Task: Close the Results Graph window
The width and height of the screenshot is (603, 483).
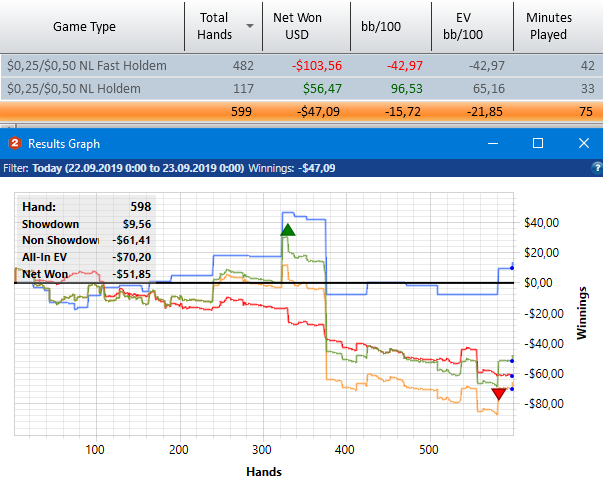Action: (584, 143)
